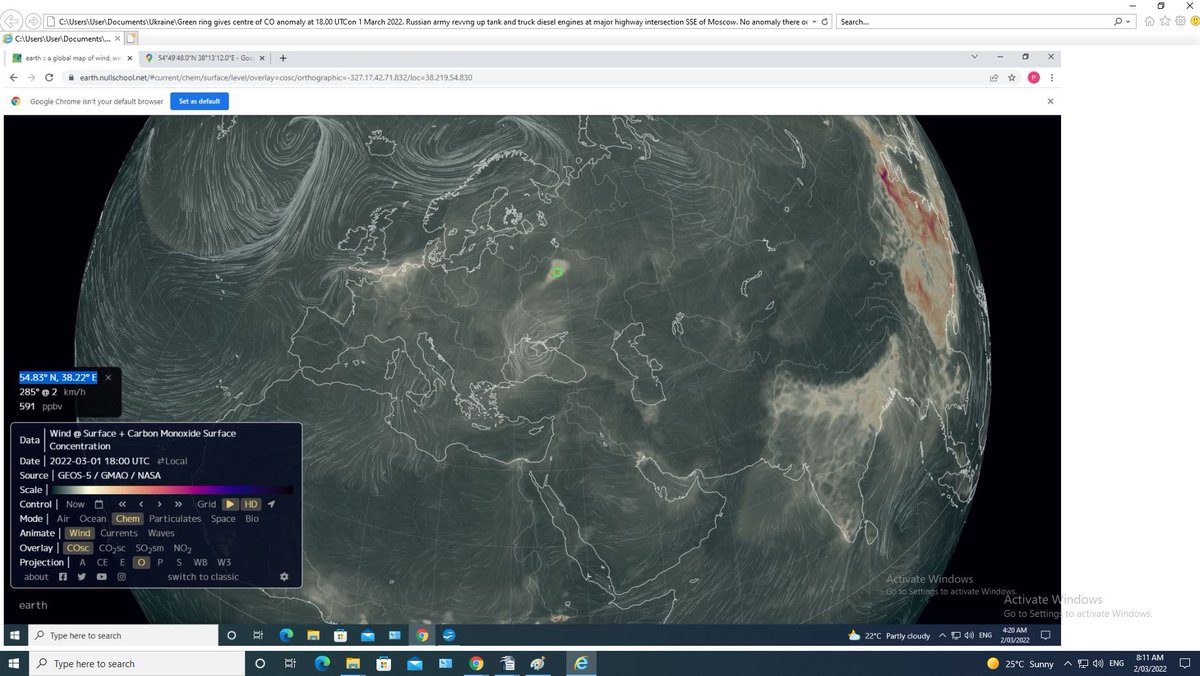Click Set as default button
Image resolution: width=1200 pixels, height=676 pixels.
coord(199,101)
